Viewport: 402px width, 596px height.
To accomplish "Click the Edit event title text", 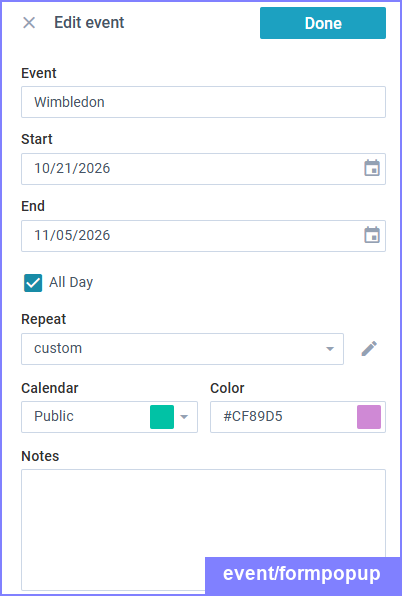I will [x=89, y=23].
